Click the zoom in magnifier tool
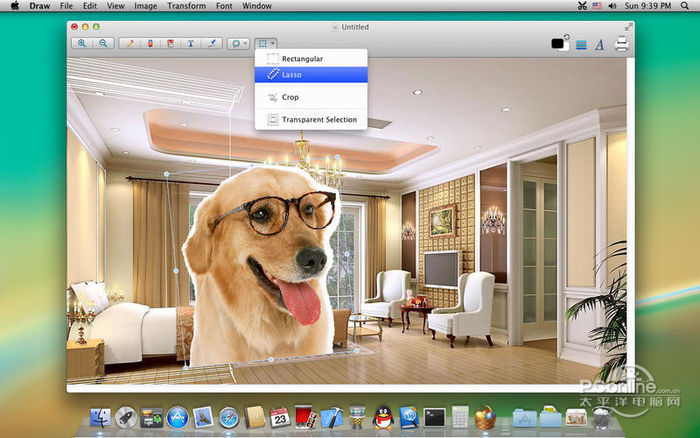 tap(82, 43)
